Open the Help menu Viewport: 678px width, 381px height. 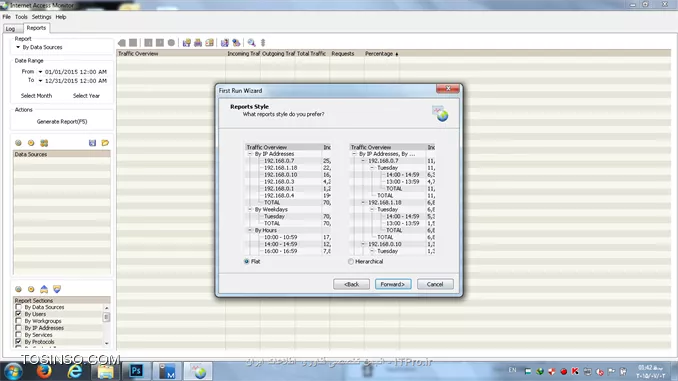click(61, 17)
